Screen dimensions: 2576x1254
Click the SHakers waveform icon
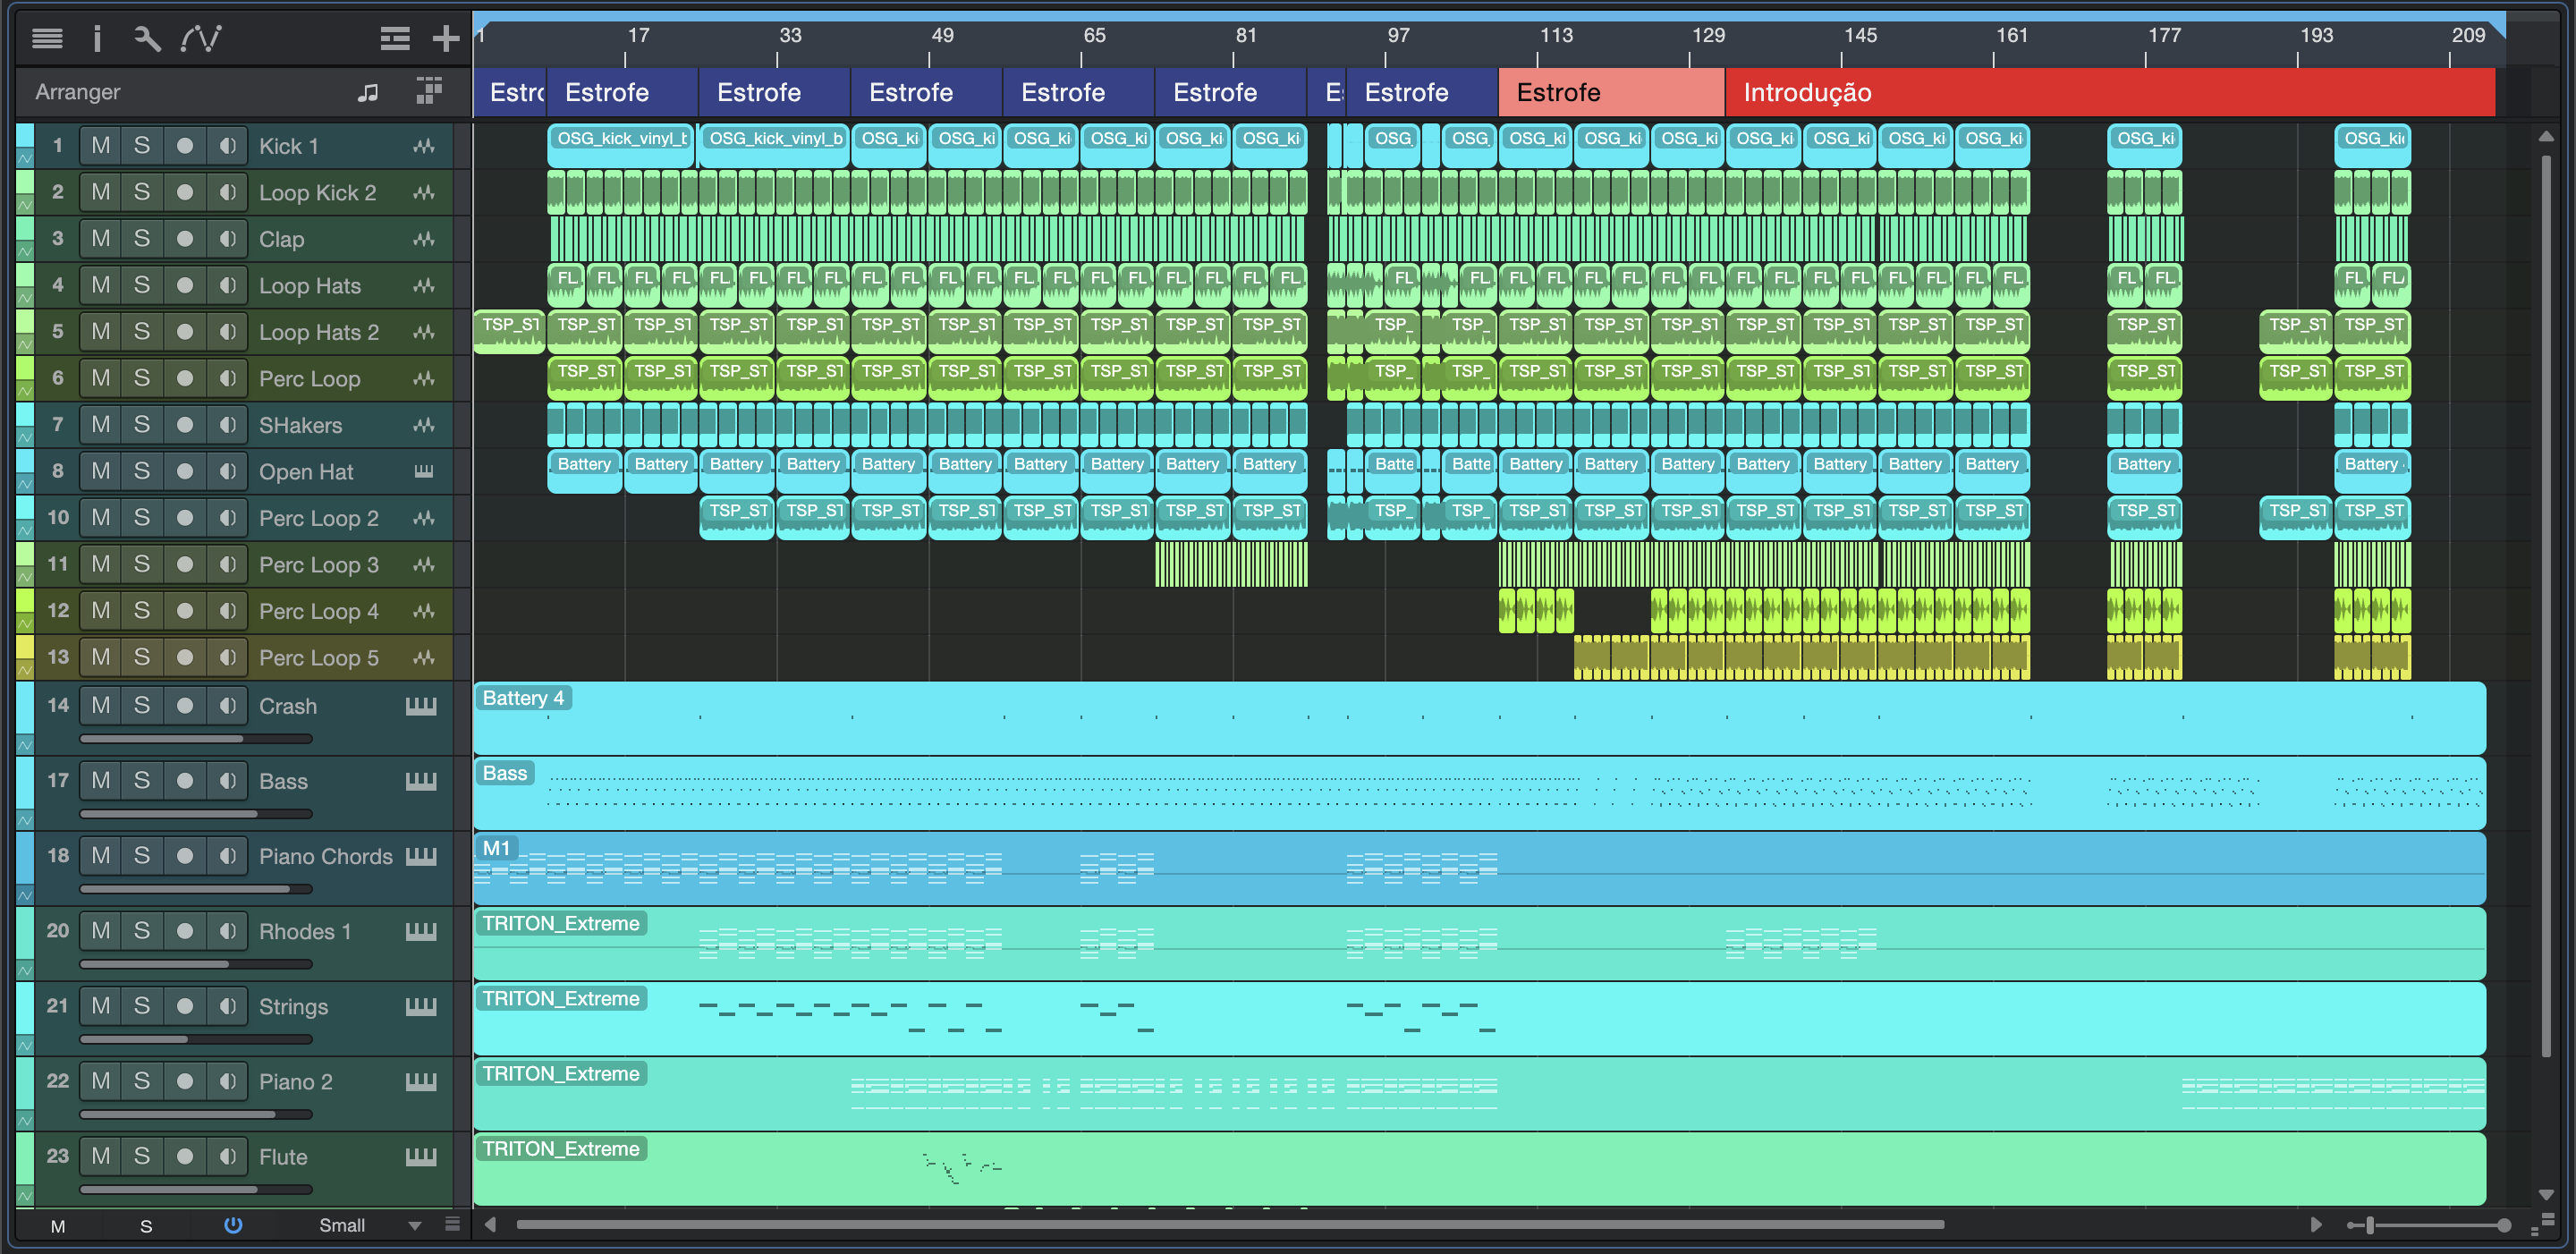pyautogui.click(x=424, y=425)
